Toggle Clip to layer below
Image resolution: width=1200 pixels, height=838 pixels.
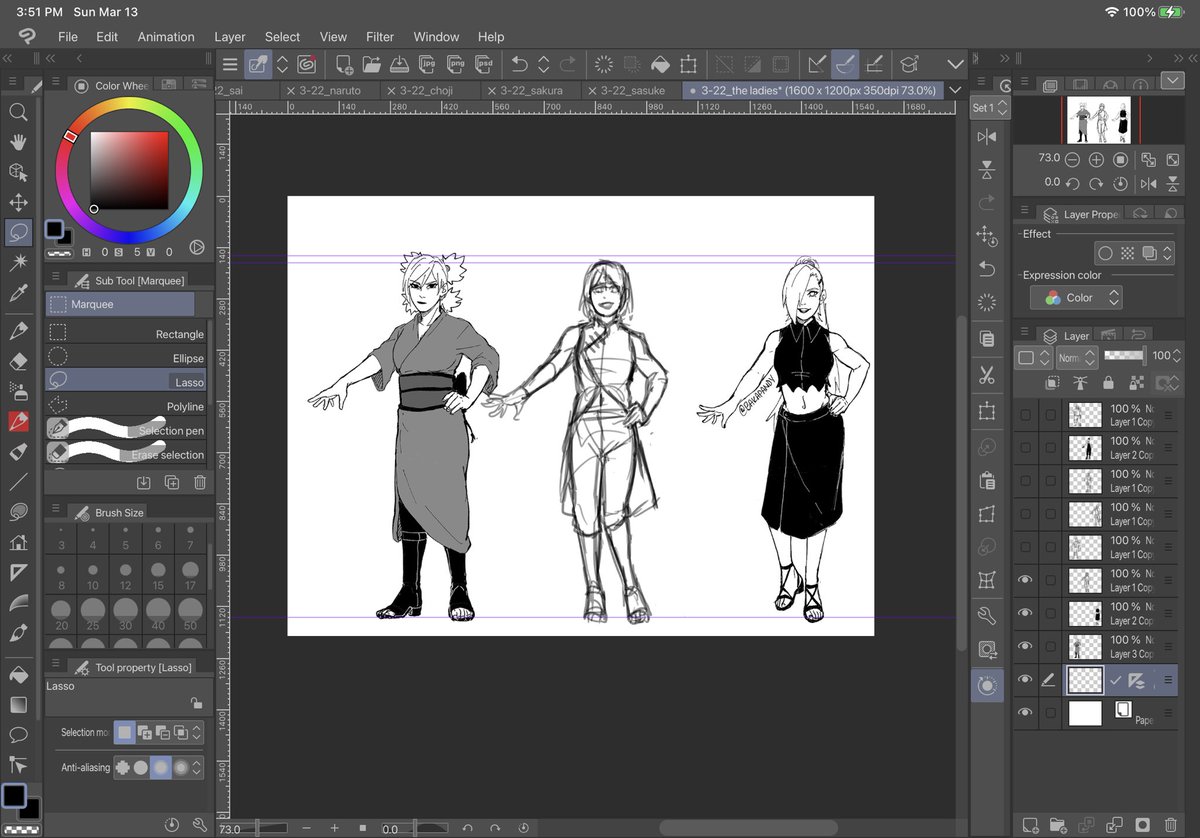pos(1053,383)
